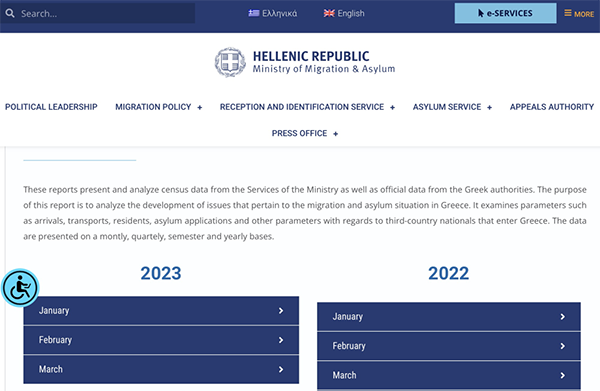Click the Hellenic Republic emblem logo
600x391 pixels.
tap(230, 62)
